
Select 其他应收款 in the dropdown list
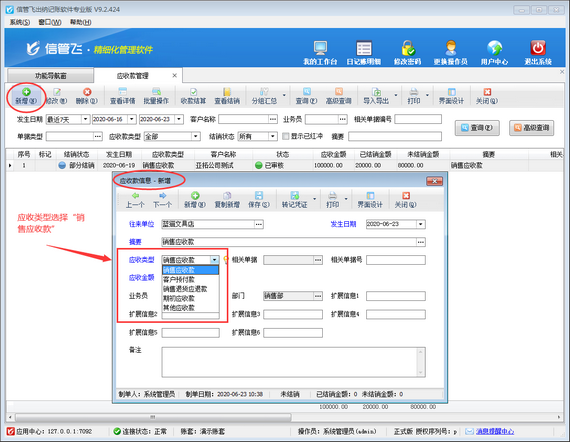point(190,308)
